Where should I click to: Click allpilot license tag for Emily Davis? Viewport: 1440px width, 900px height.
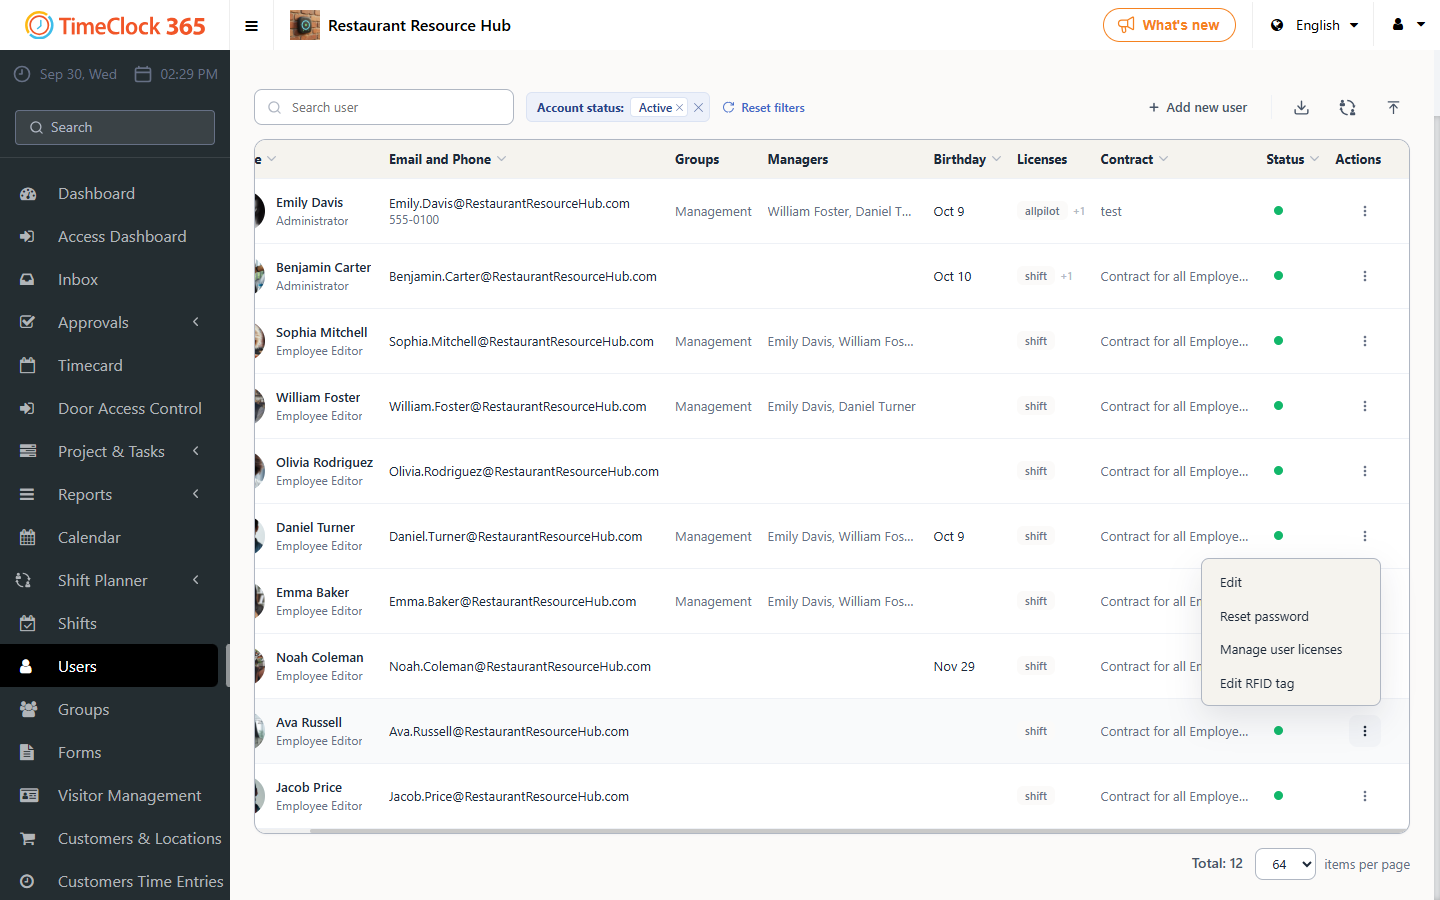(1042, 211)
